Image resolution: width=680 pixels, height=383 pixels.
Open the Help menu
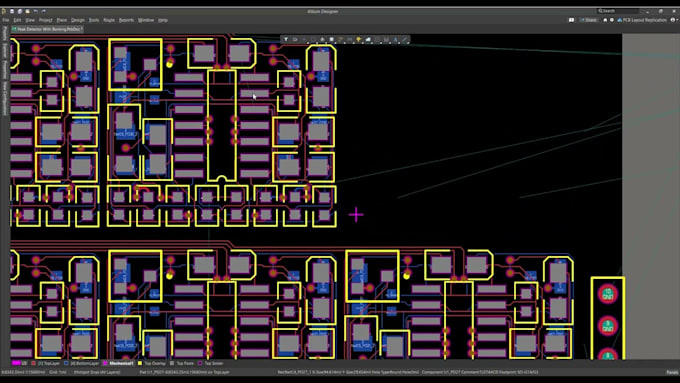163,20
